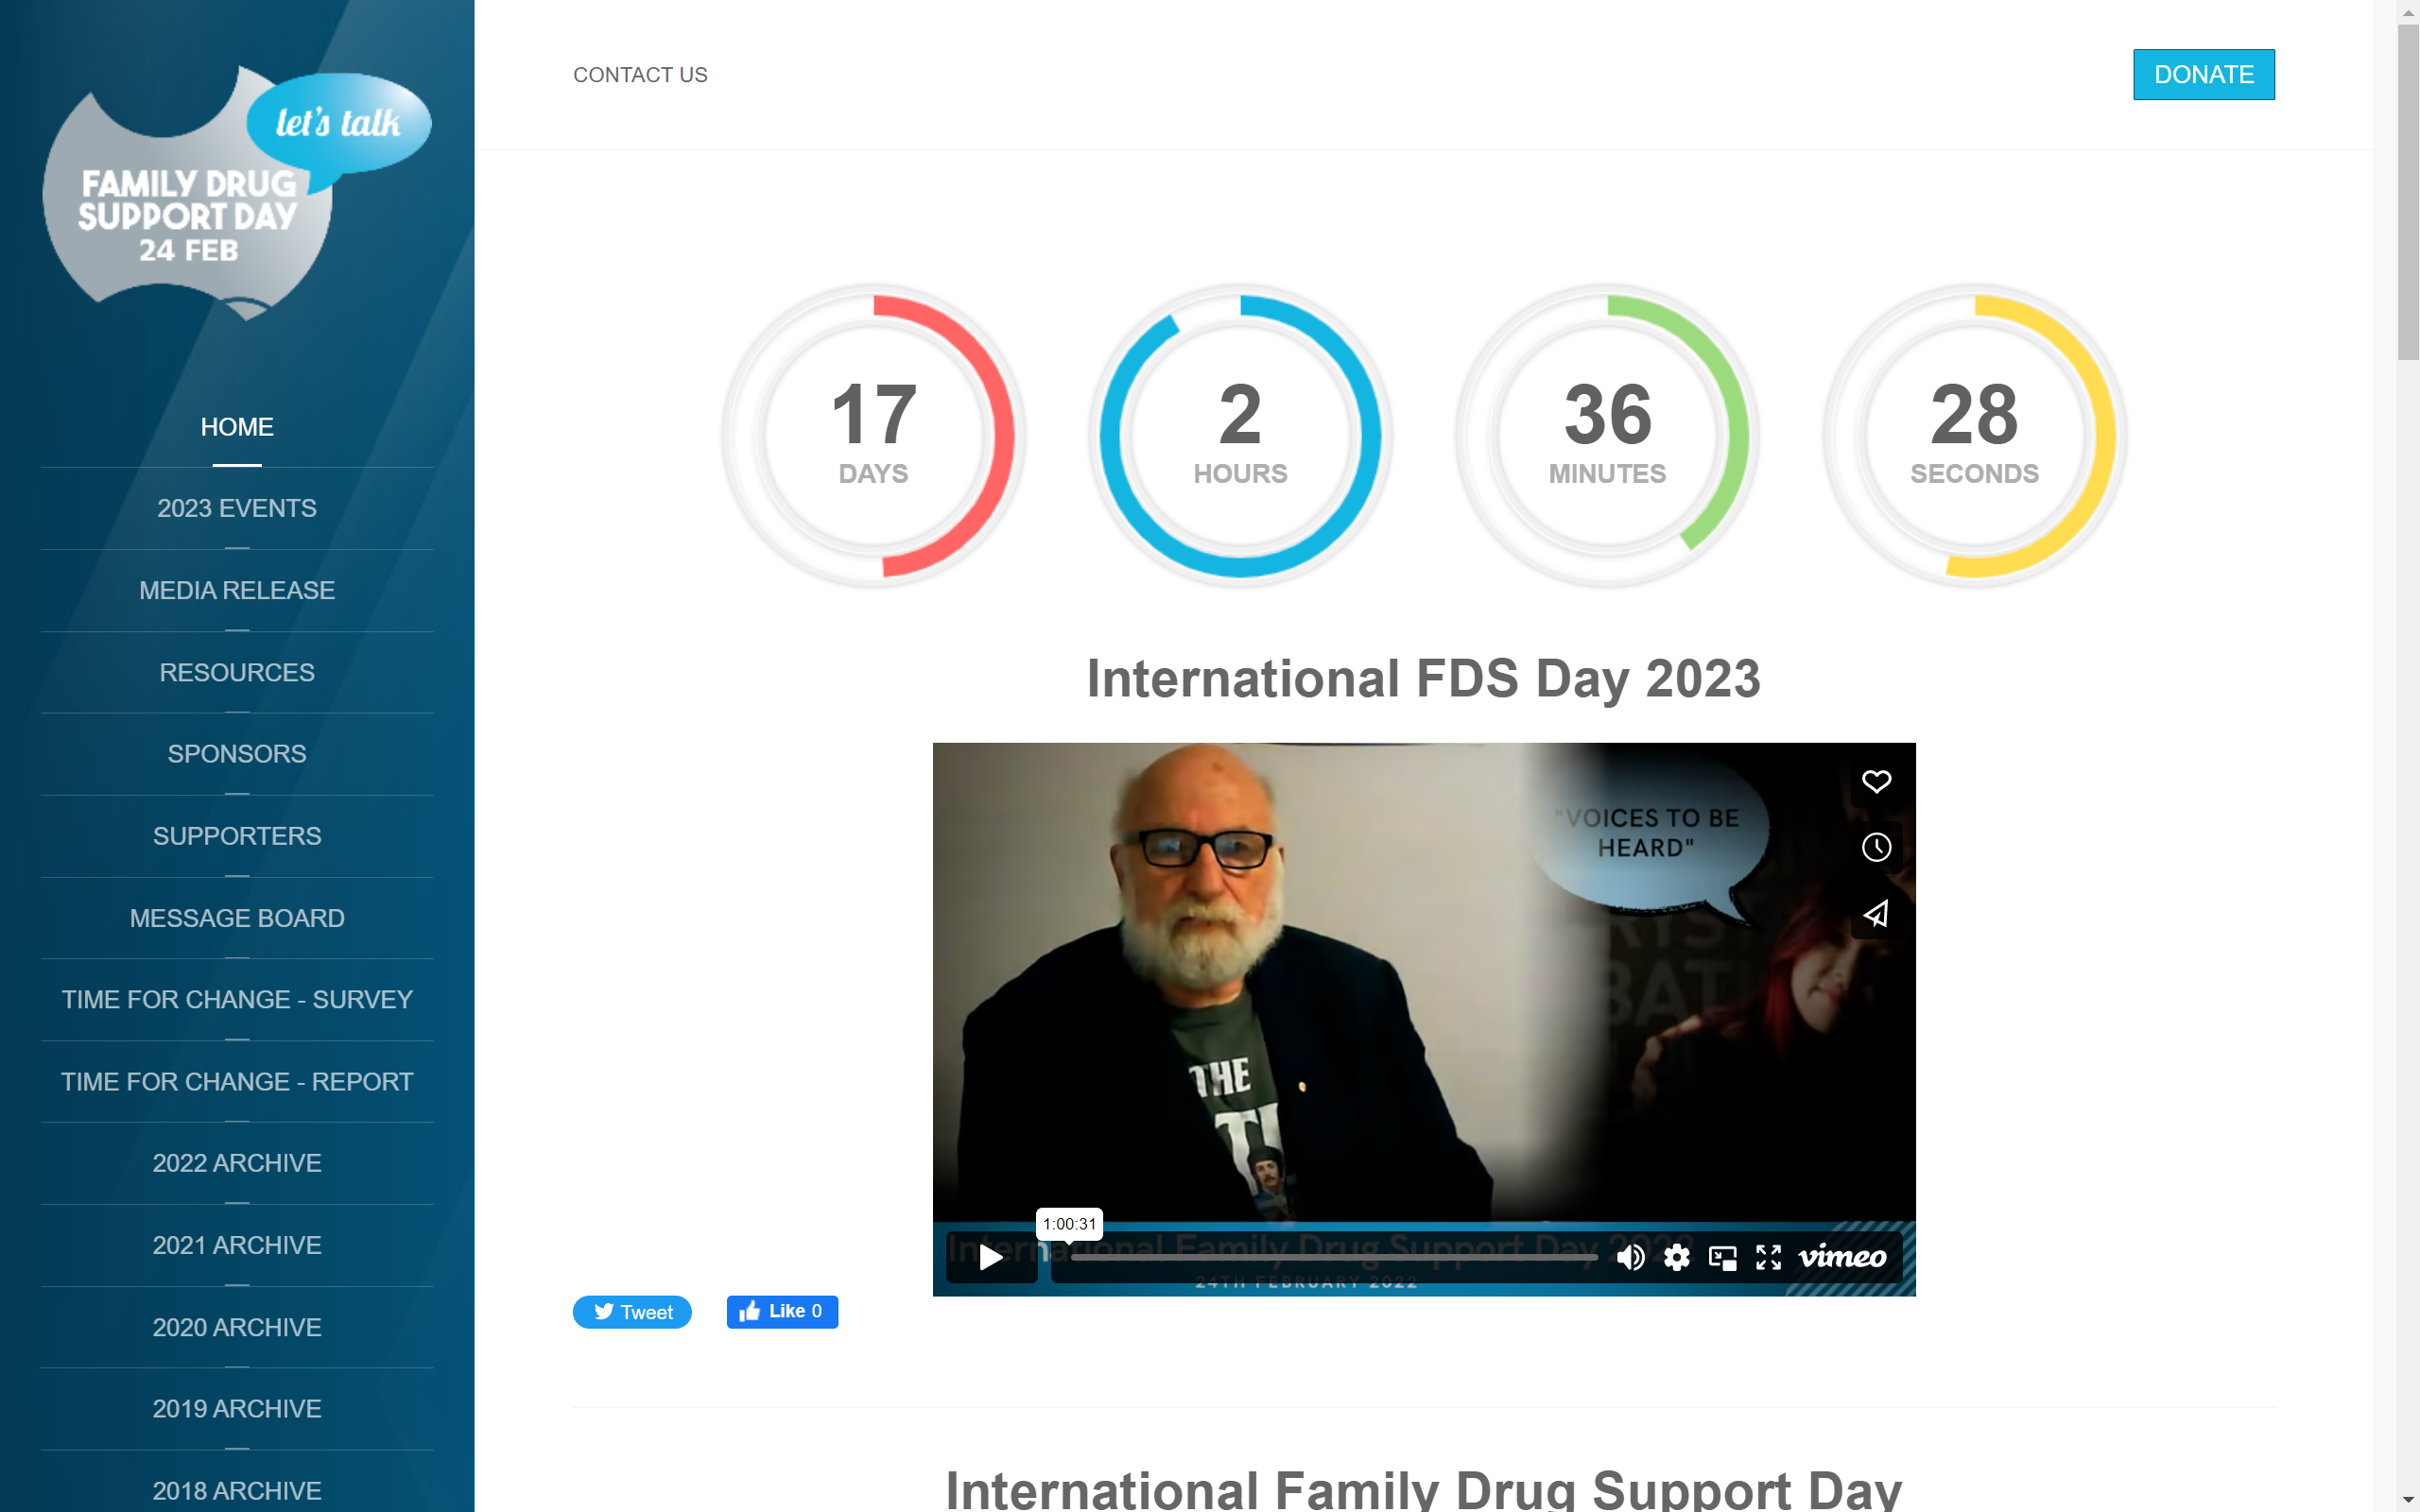
Task: Open SUPPORTERS menu item
Action: [237, 836]
